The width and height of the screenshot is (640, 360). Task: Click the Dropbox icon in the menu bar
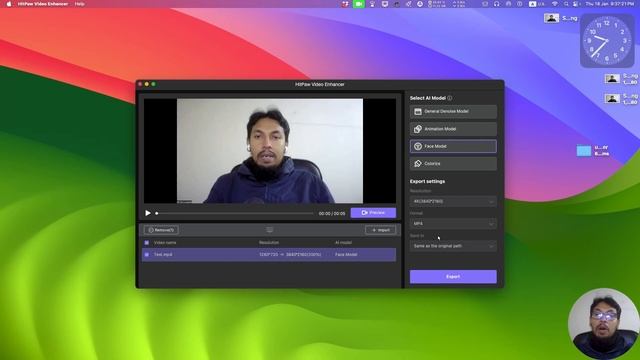click(345, 4)
